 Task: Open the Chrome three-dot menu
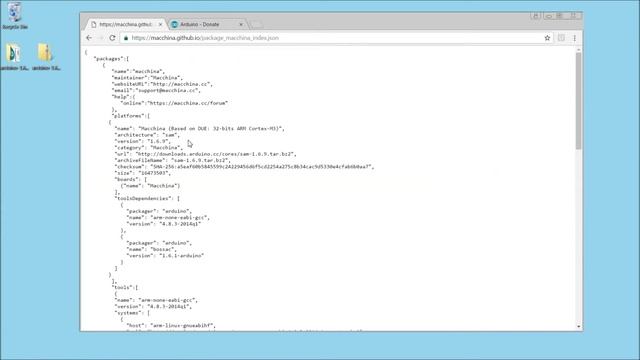point(575,38)
